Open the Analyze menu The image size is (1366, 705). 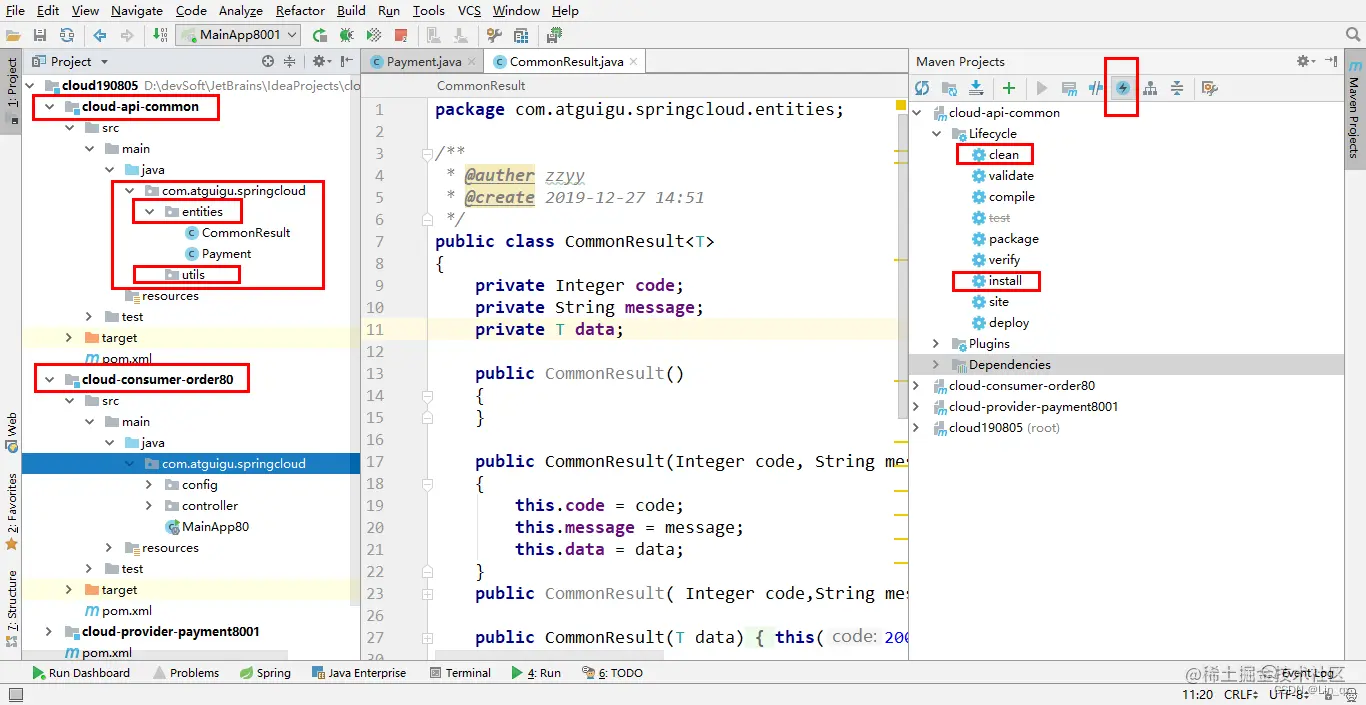point(240,10)
